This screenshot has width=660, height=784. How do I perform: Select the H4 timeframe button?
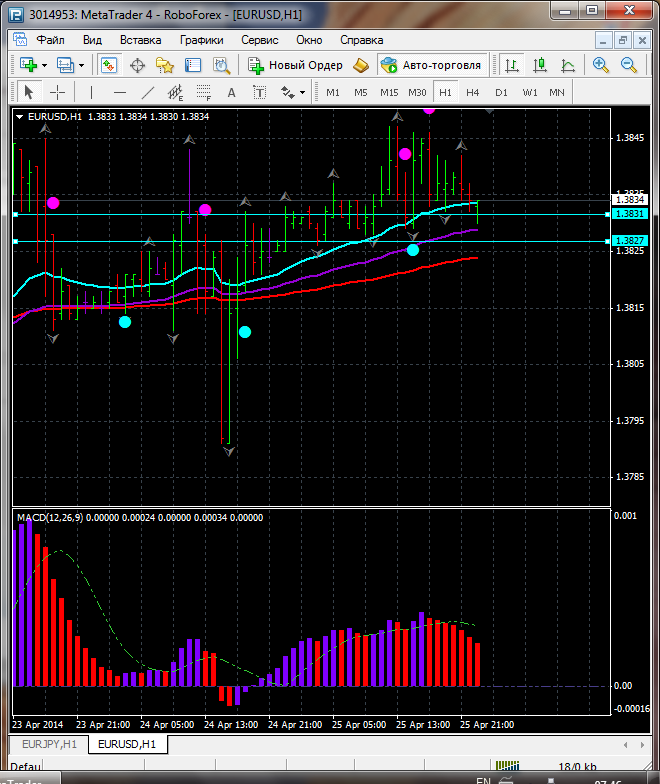click(x=472, y=92)
